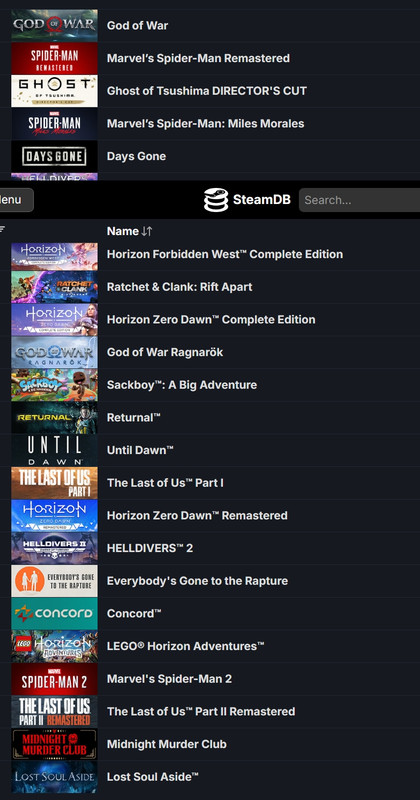Open Ratchet & Clank thumbnail

pyautogui.click(x=54, y=287)
